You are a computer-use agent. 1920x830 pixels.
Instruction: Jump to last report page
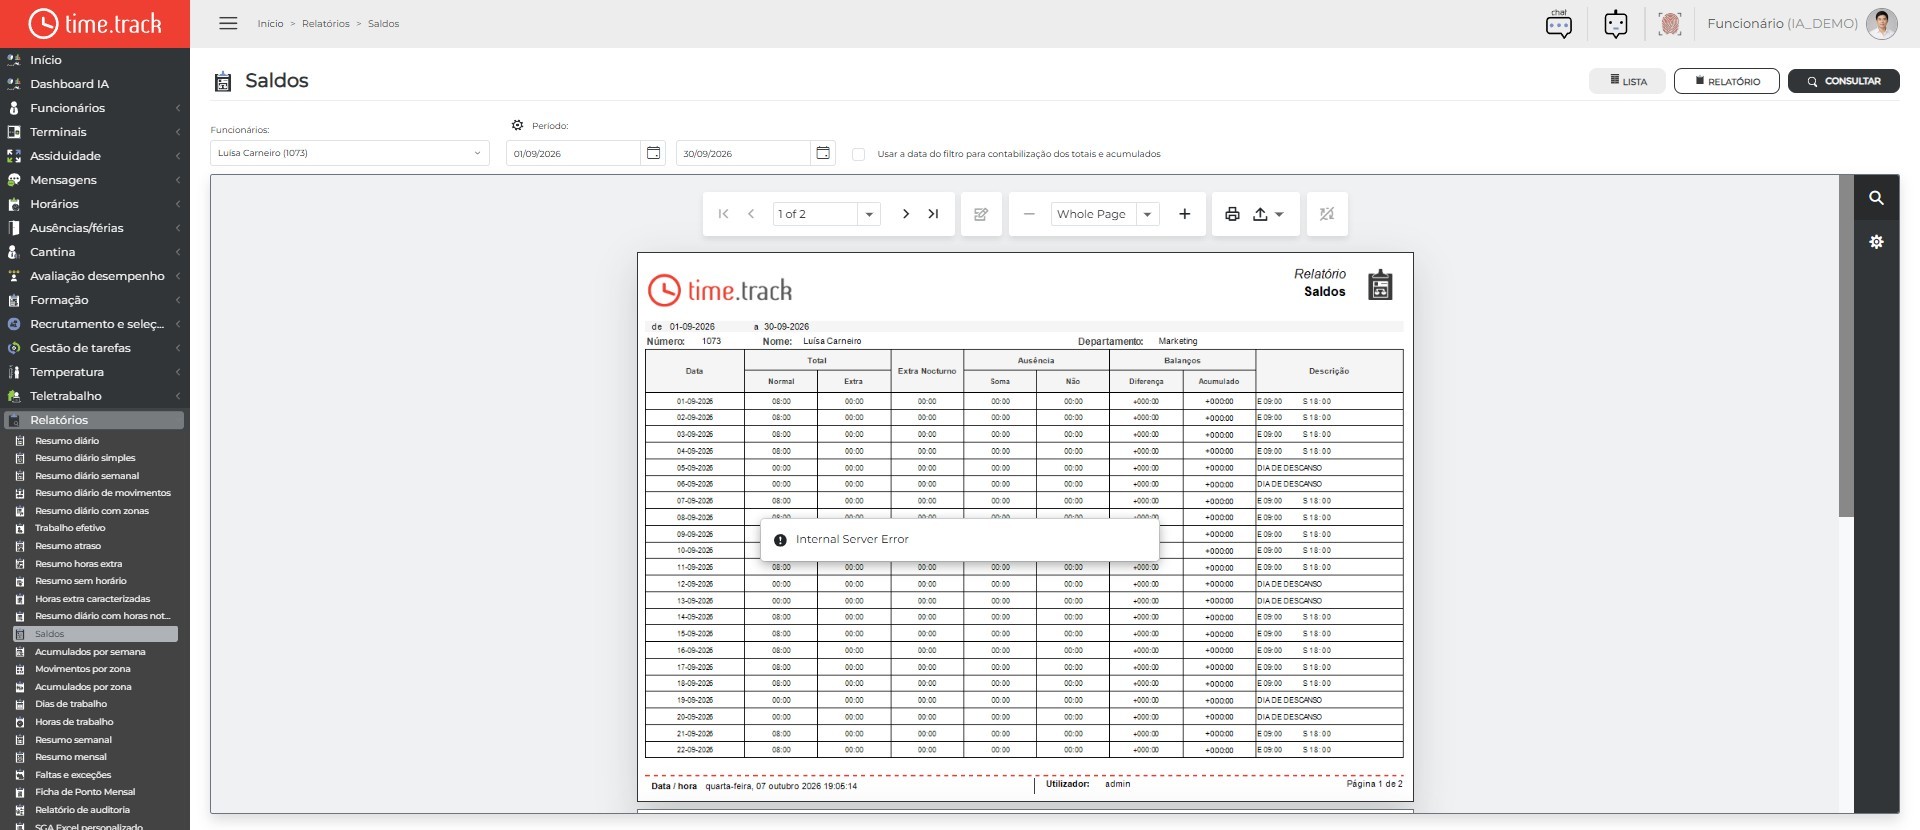coord(933,214)
